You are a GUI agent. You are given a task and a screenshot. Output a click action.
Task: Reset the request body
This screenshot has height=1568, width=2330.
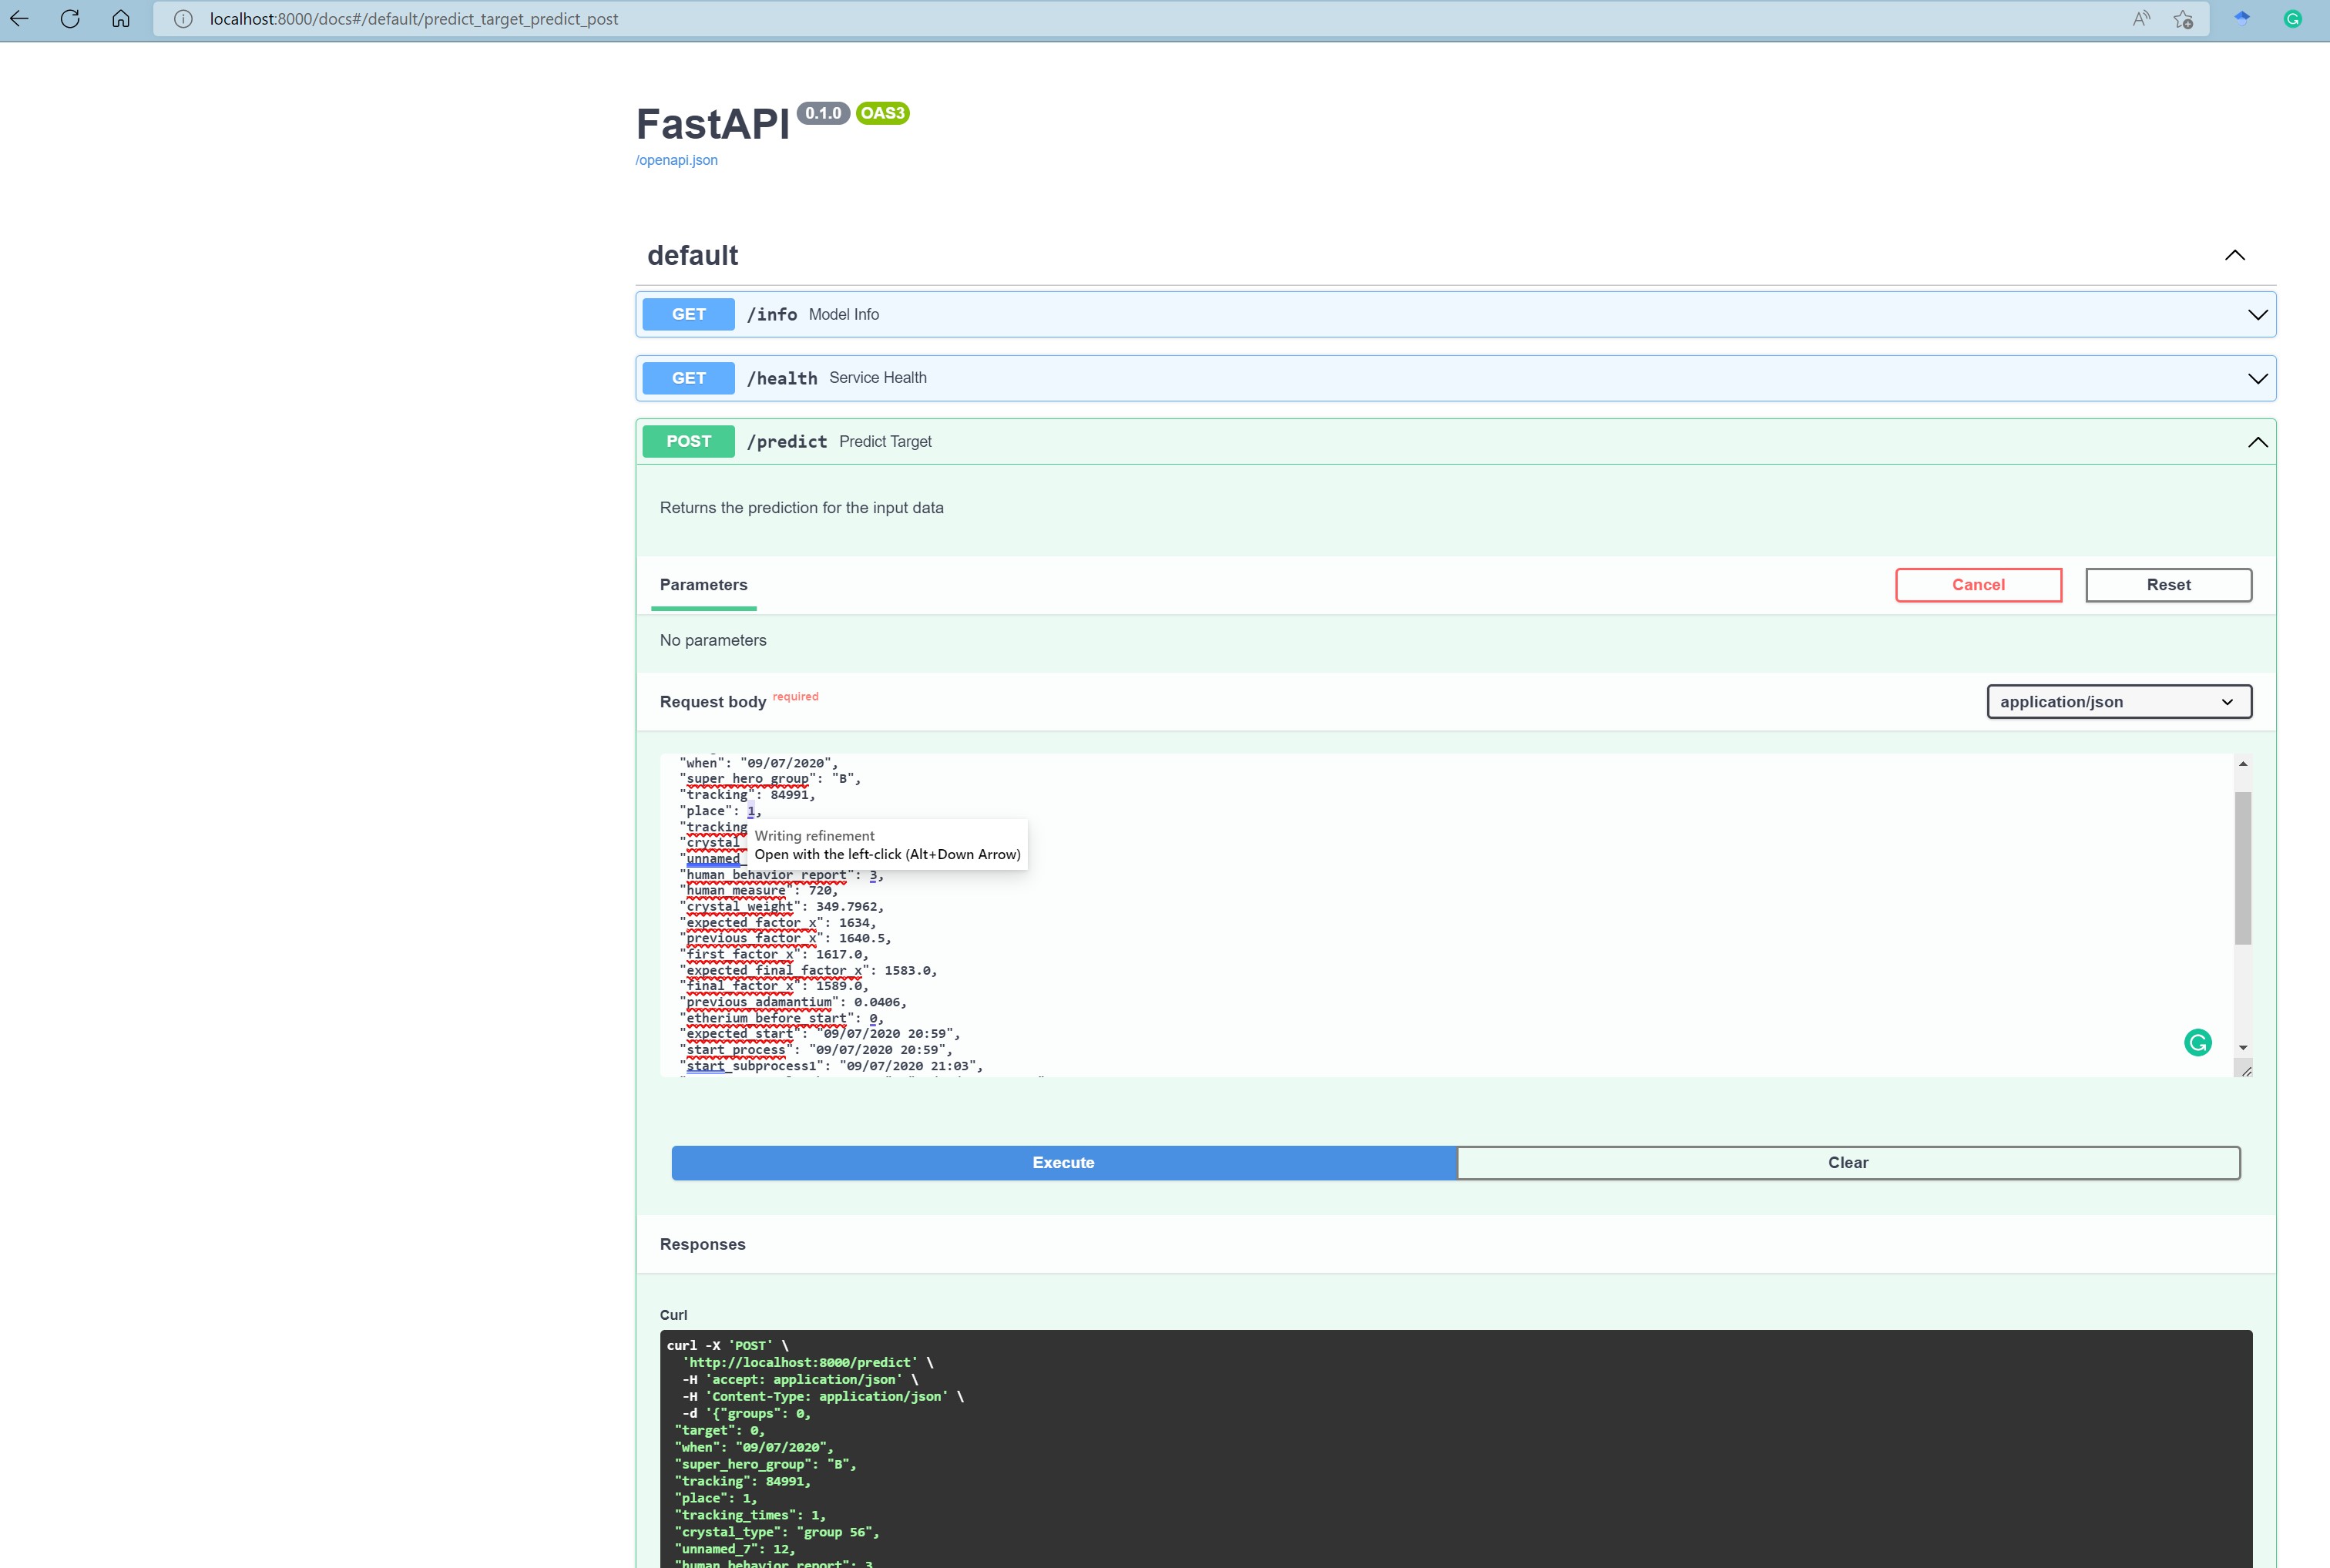[2167, 585]
